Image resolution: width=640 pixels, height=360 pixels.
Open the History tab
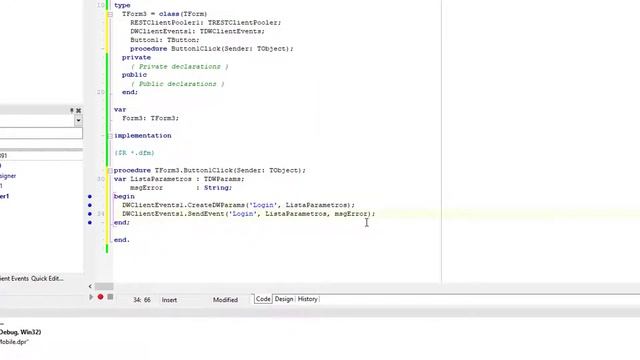(307, 299)
